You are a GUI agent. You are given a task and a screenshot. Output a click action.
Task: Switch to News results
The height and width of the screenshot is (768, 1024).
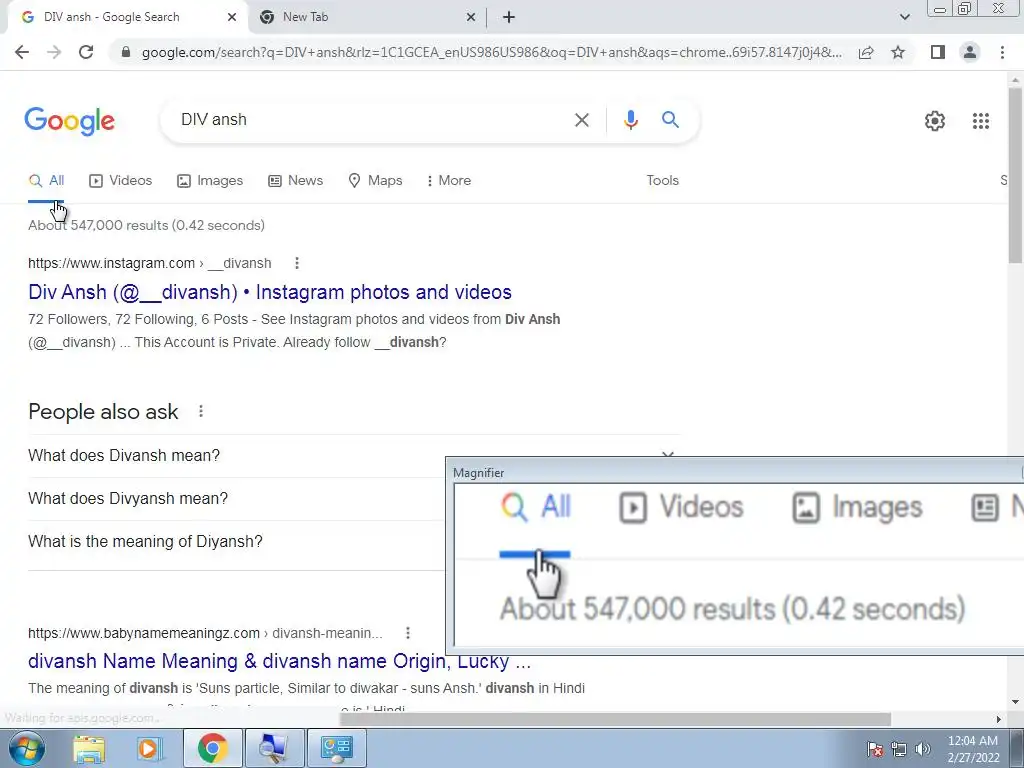[x=296, y=181]
